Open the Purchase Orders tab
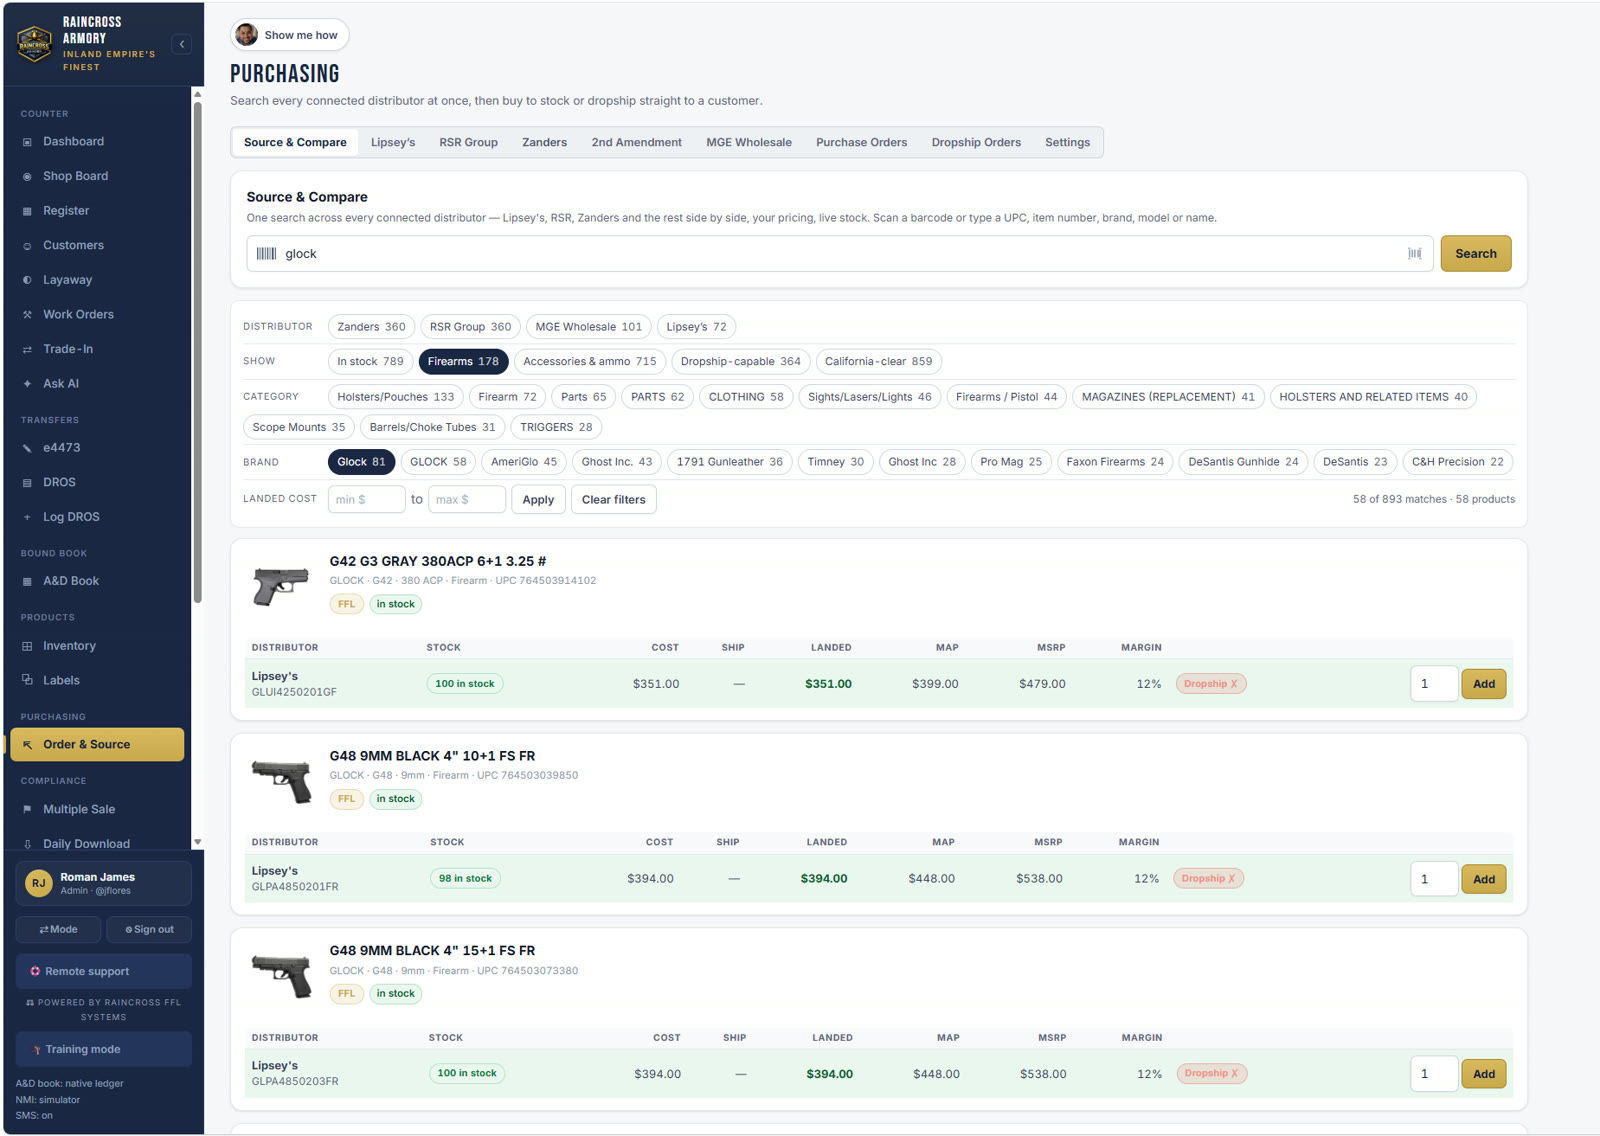1600x1136 pixels. click(x=861, y=142)
